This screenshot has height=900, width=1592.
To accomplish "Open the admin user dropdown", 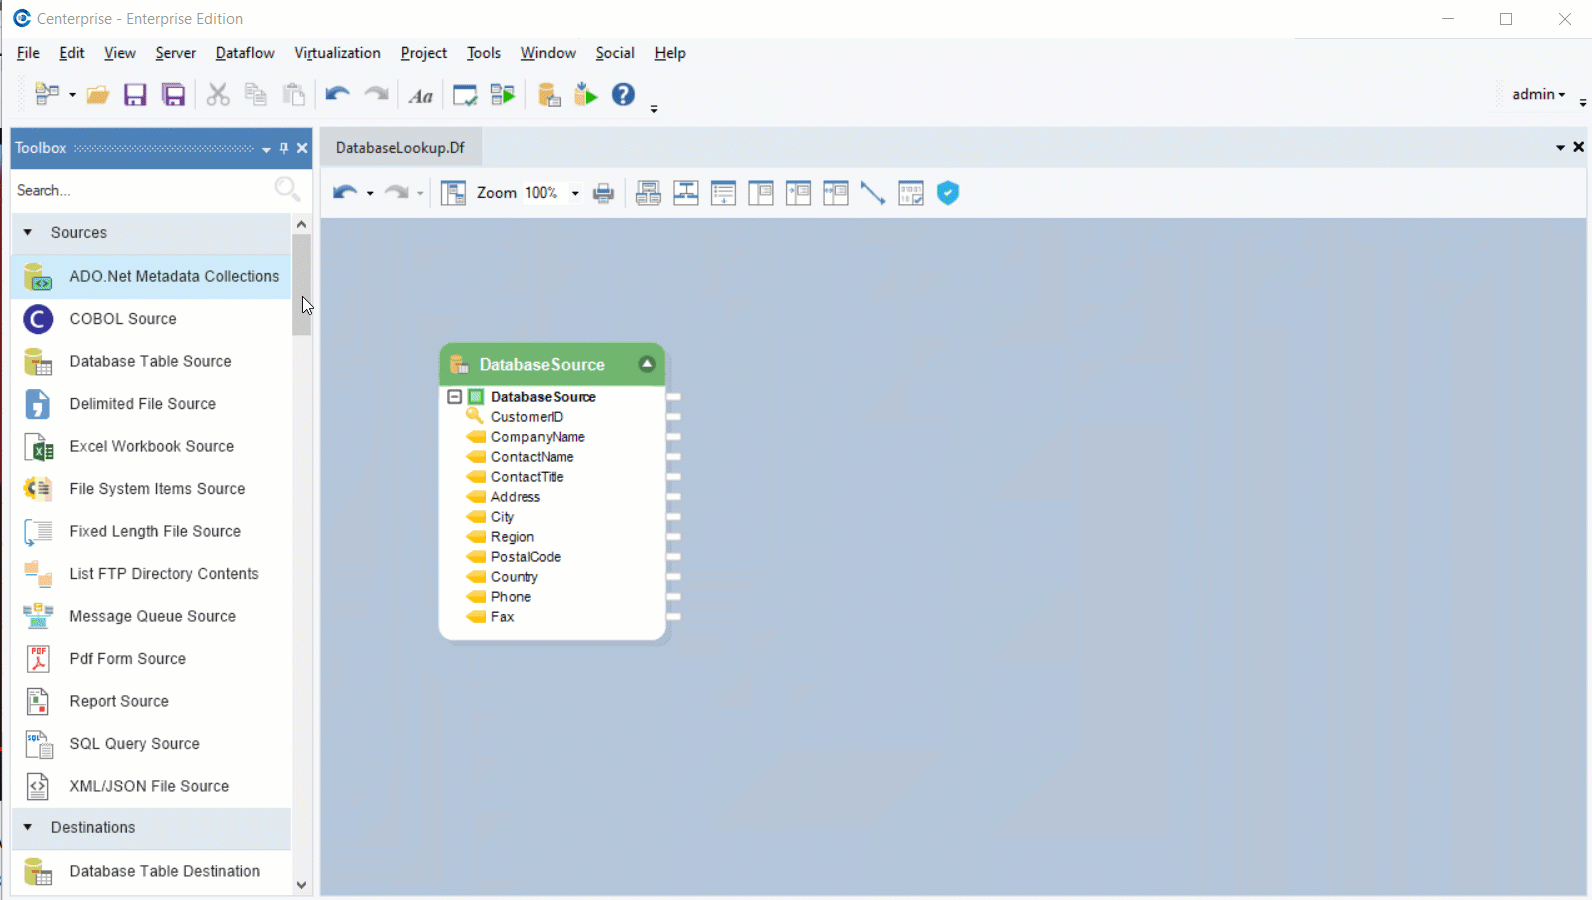I will coord(1538,94).
